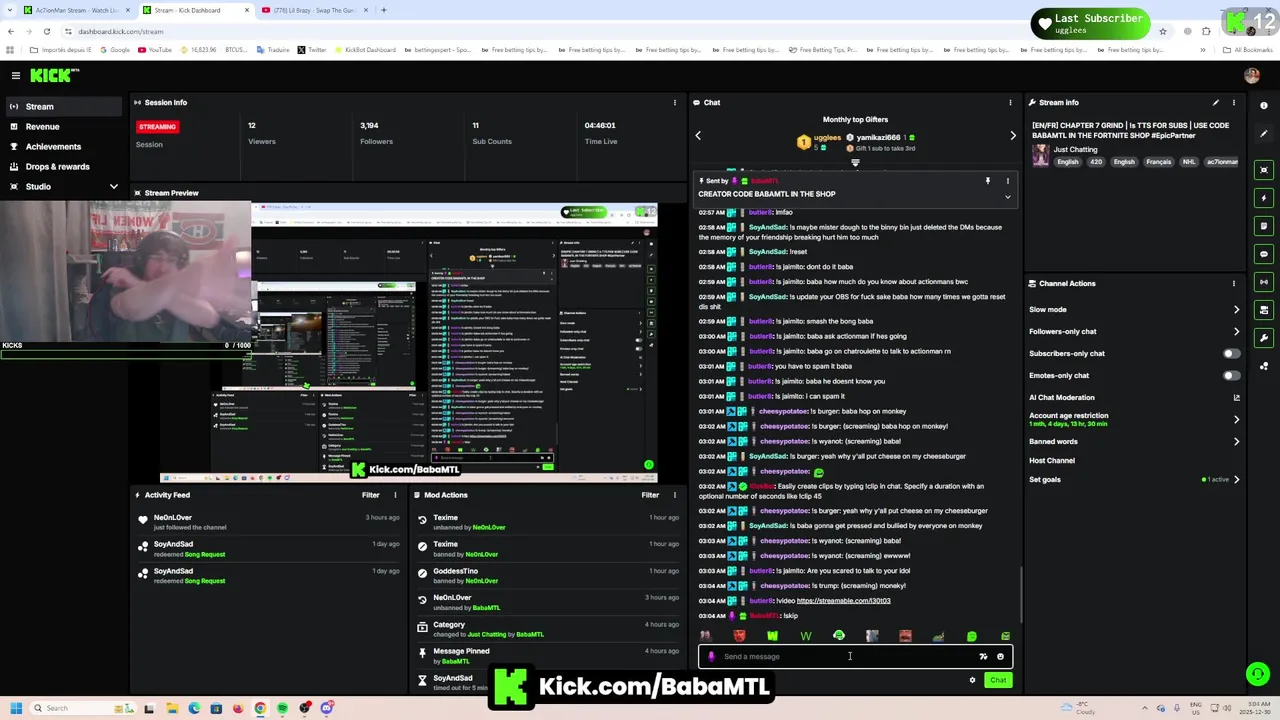Open a new browser tab with plus
Image resolution: width=1280 pixels, height=720 pixels.
[384, 10]
